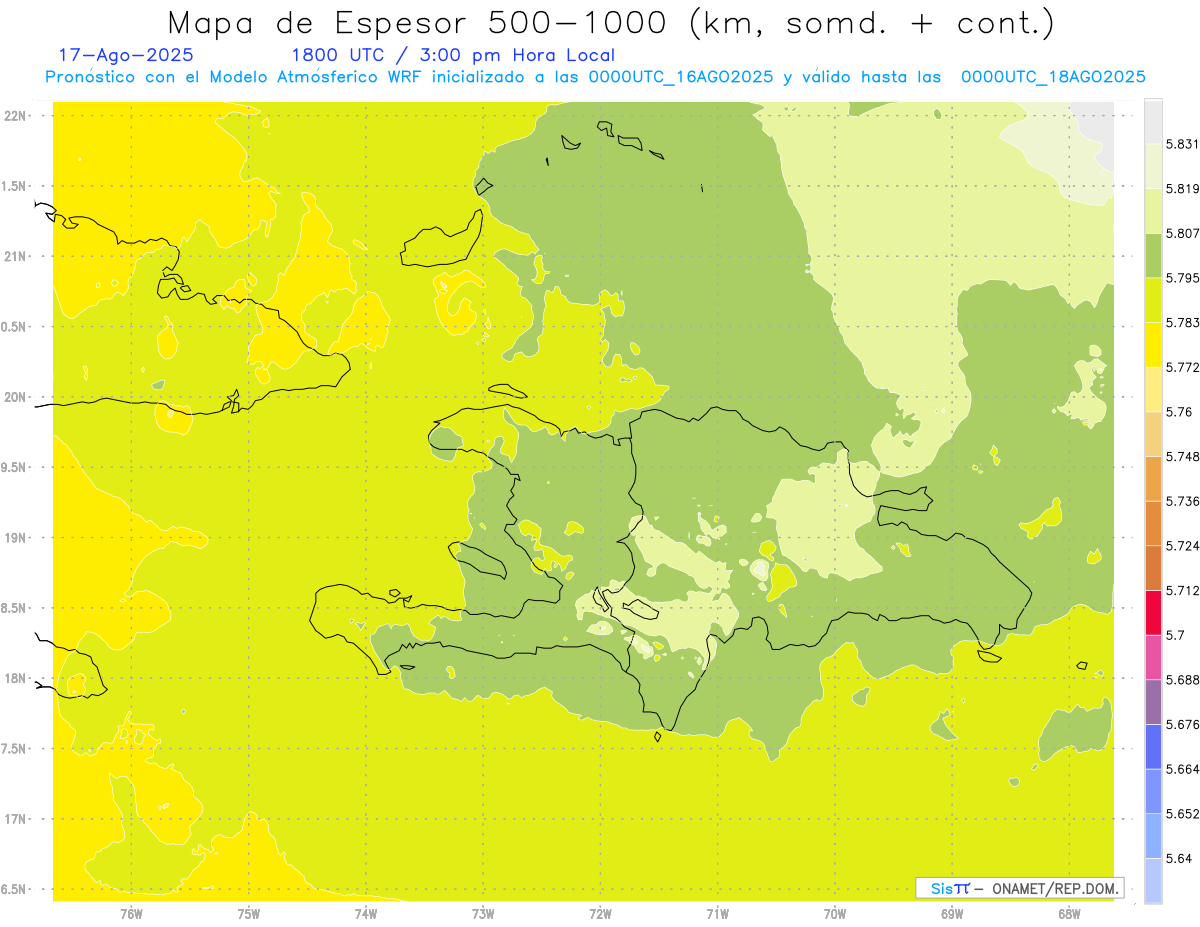Select the legend value '5.724'

click(1183, 546)
